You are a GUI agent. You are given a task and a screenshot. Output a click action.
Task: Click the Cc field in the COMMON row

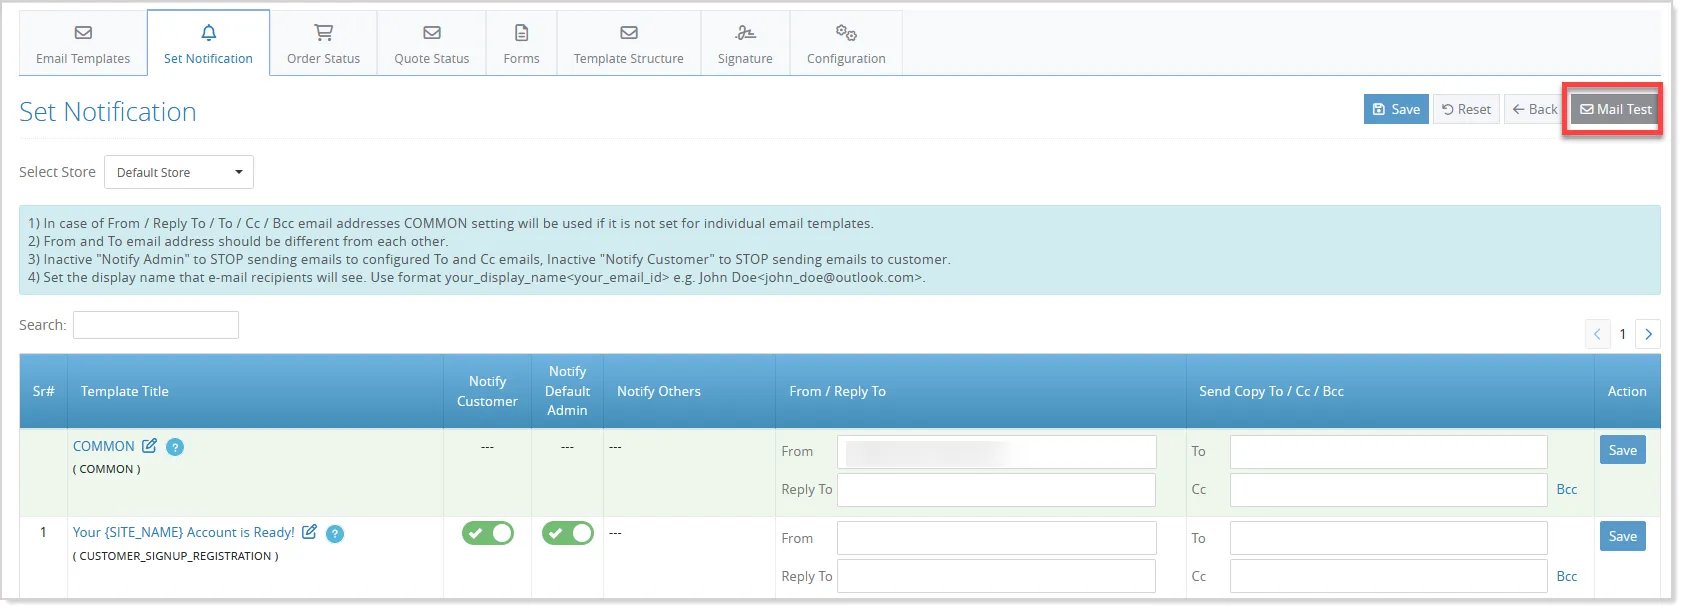[x=1389, y=490]
